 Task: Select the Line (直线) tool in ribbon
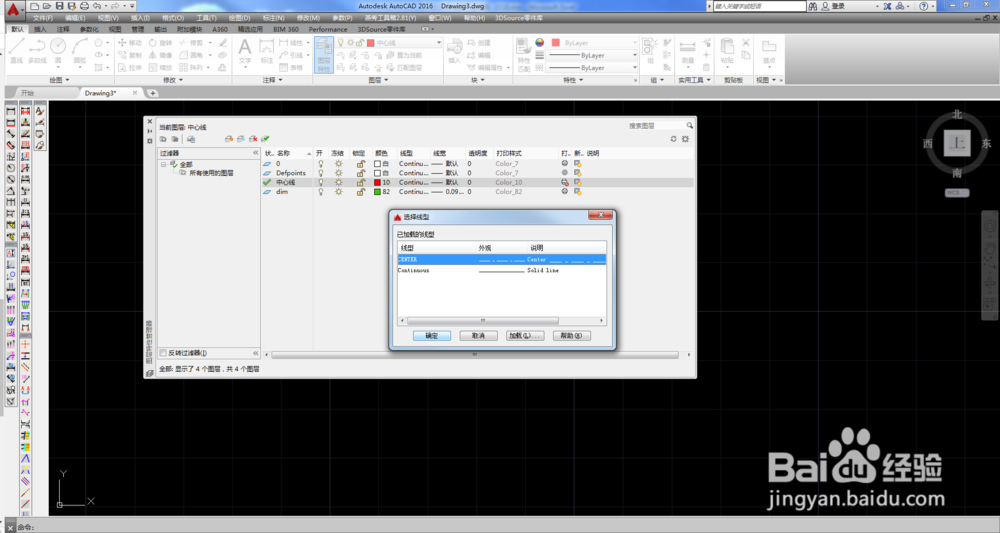pos(17,50)
